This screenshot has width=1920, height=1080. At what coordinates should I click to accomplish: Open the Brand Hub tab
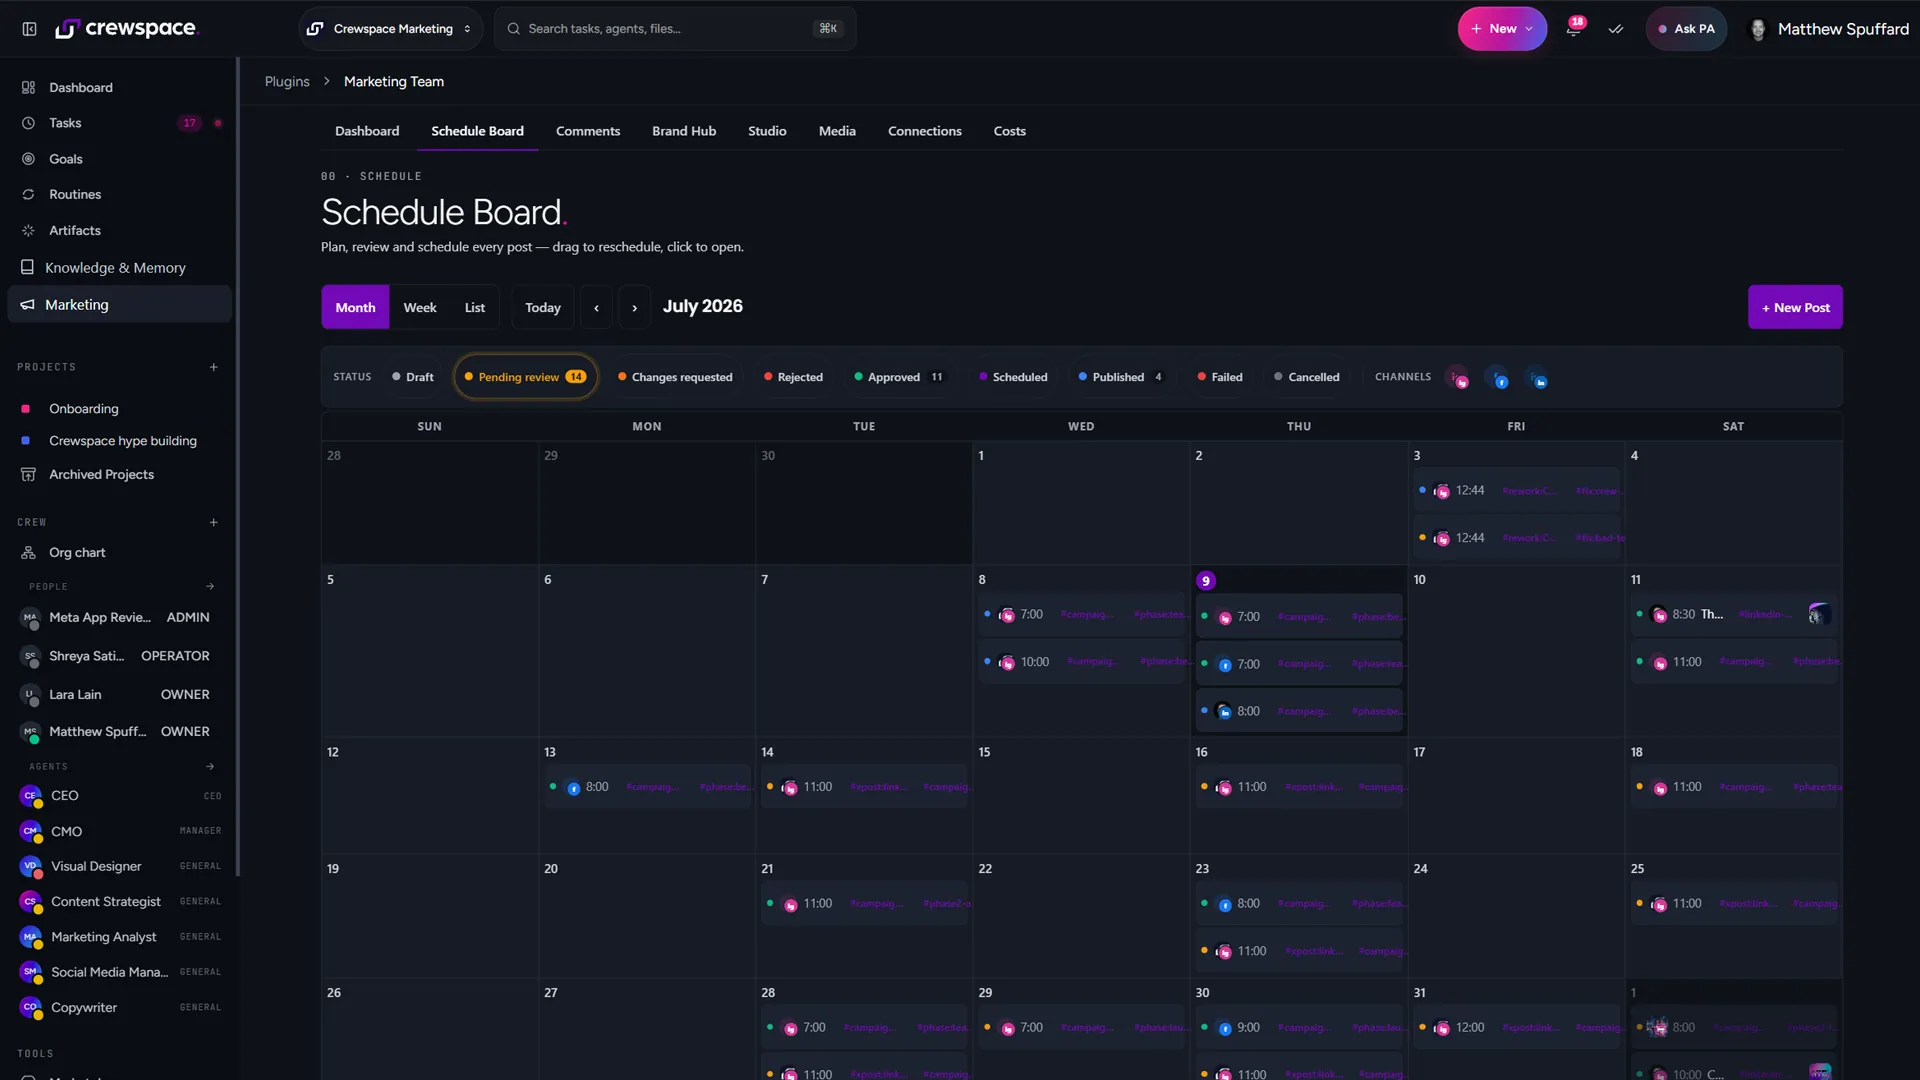coord(684,131)
